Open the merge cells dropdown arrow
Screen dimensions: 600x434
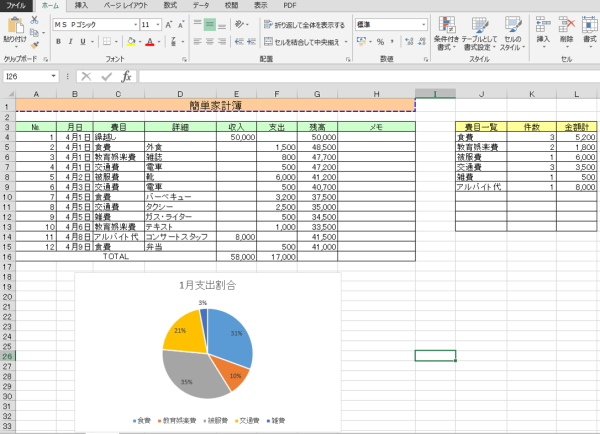coord(346,42)
